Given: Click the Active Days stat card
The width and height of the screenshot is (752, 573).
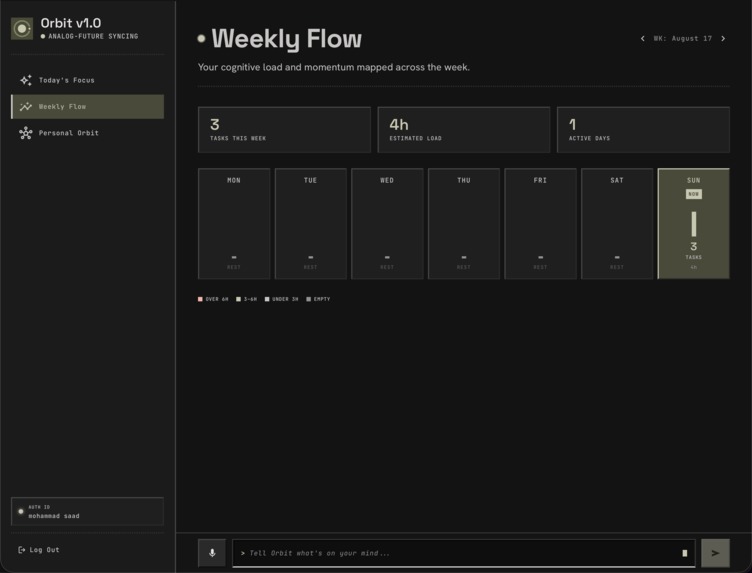Looking at the screenshot, I should [643, 130].
